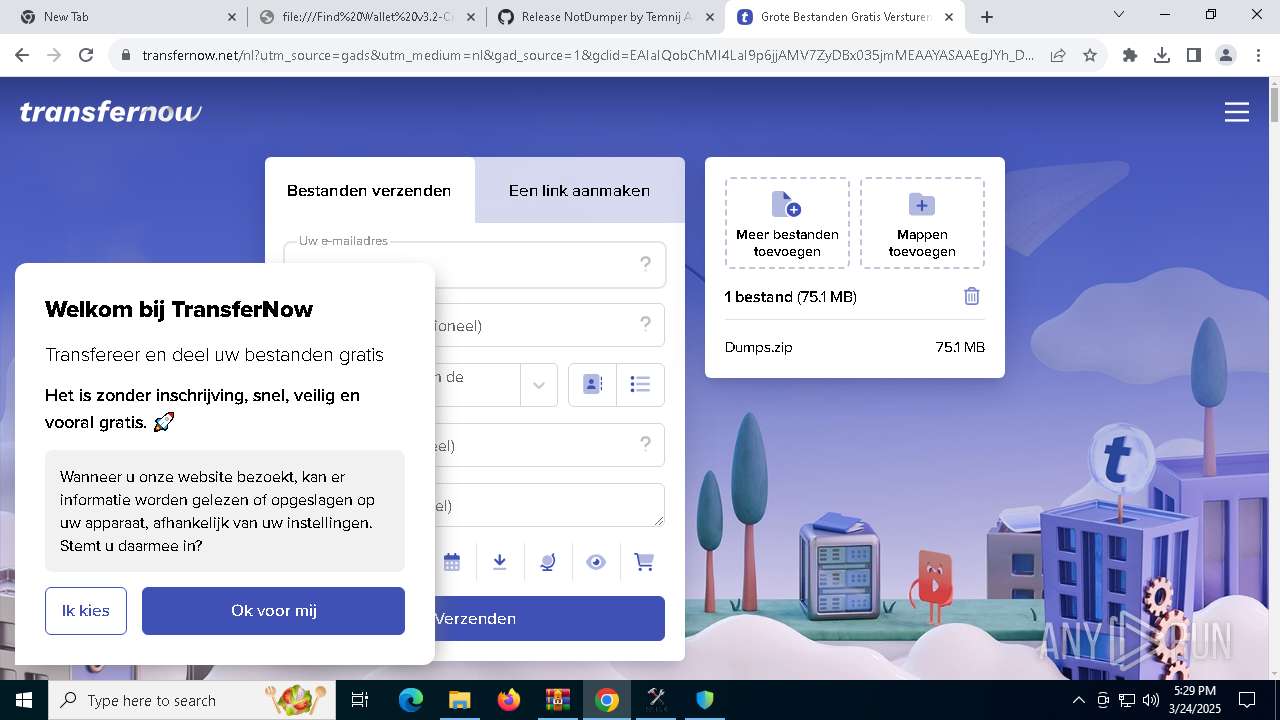Screen dimensions: 1280x720
Task: Click the taskbar search box
Action: coord(192,700)
